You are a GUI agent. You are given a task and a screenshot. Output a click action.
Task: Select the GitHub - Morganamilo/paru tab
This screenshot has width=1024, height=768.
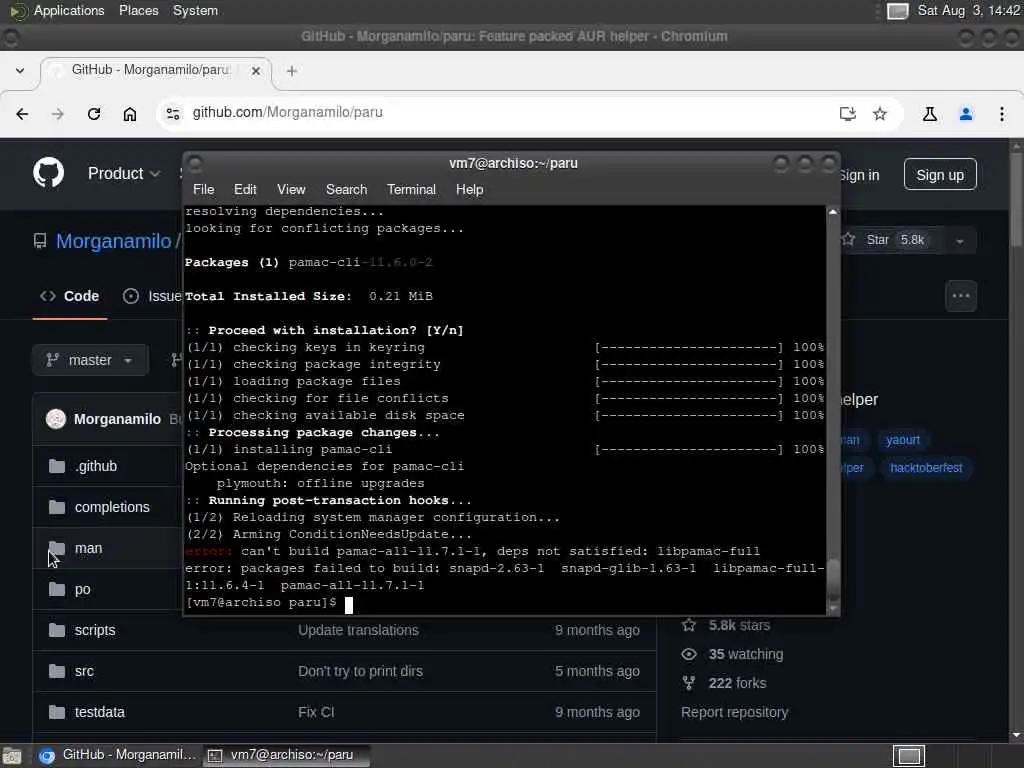coord(155,71)
